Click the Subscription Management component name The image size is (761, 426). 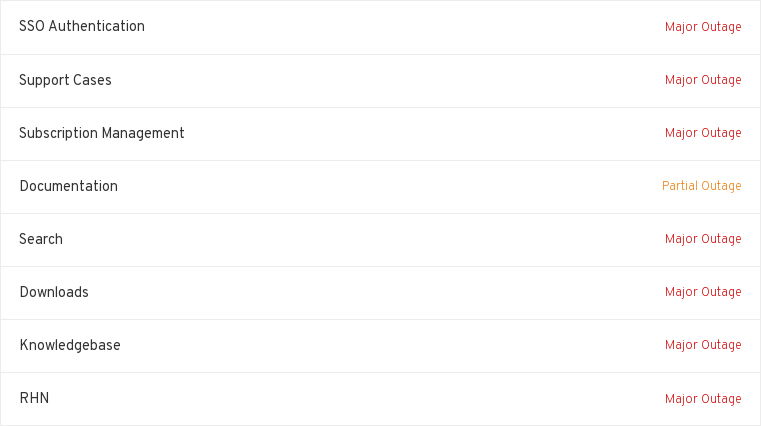coord(102,133)
